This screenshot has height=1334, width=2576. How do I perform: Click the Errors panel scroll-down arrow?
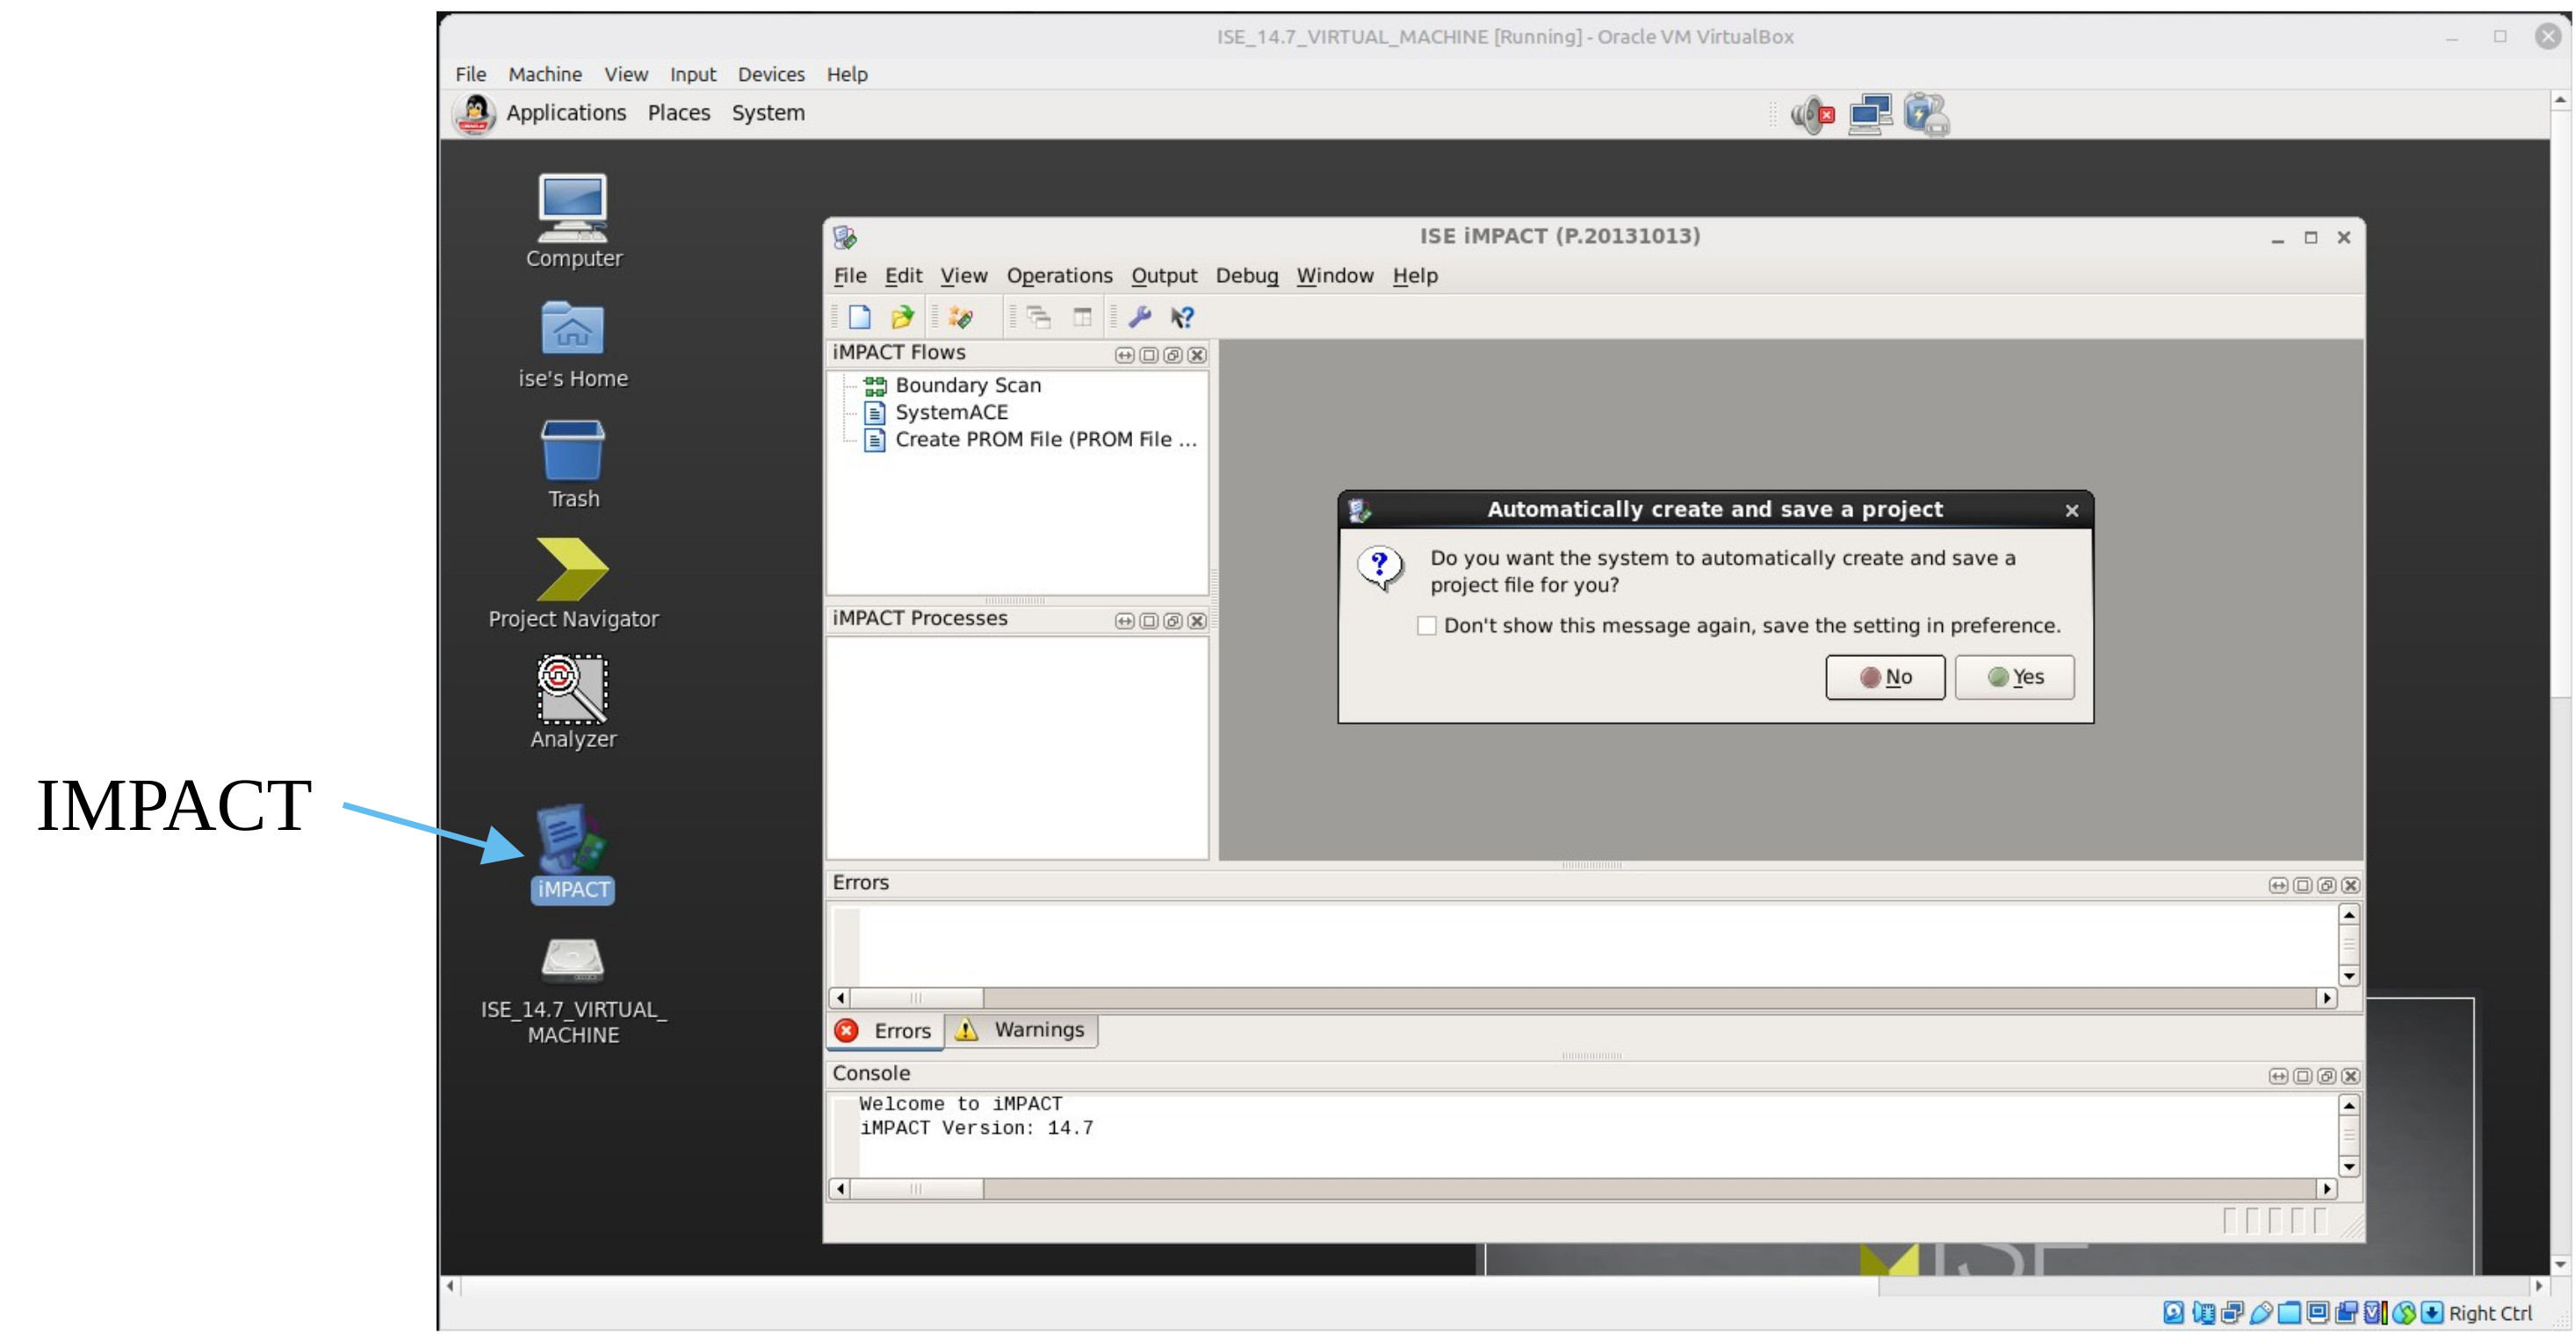(2349, 976)
